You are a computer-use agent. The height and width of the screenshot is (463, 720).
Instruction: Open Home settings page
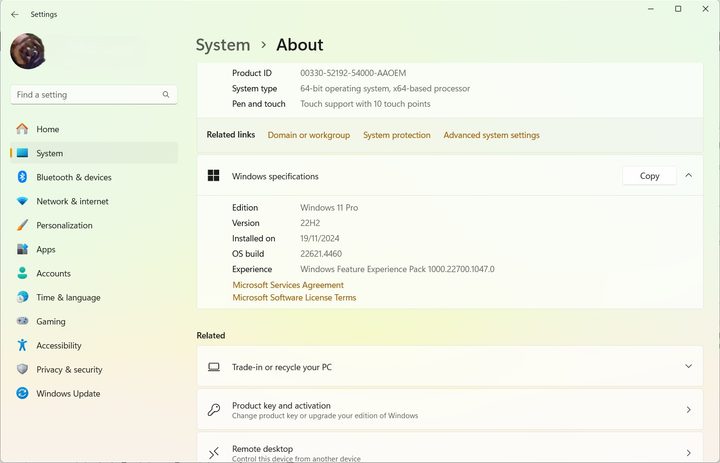pyautogui.click(x=94, y=129)
